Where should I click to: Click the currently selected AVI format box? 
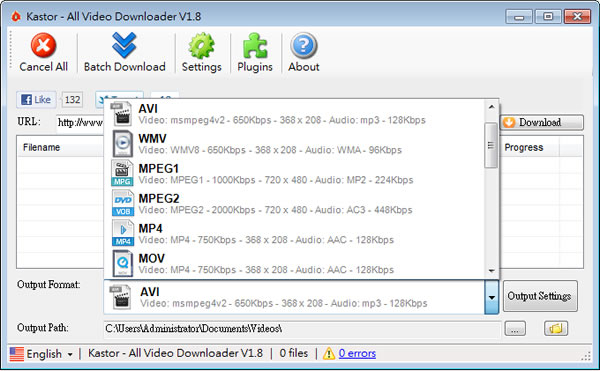(x=294, y=297)
